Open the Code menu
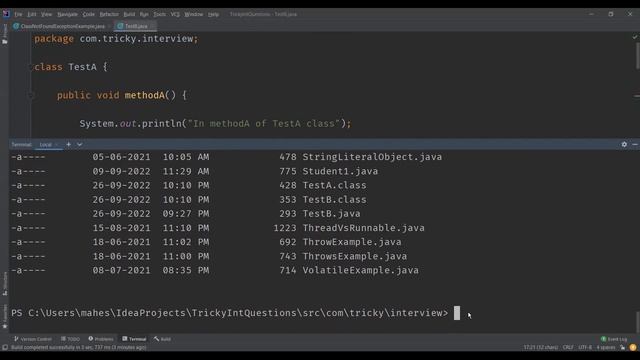Image resolution: width=640 pixels, height=360 pixels. click(x=89, y=14)
